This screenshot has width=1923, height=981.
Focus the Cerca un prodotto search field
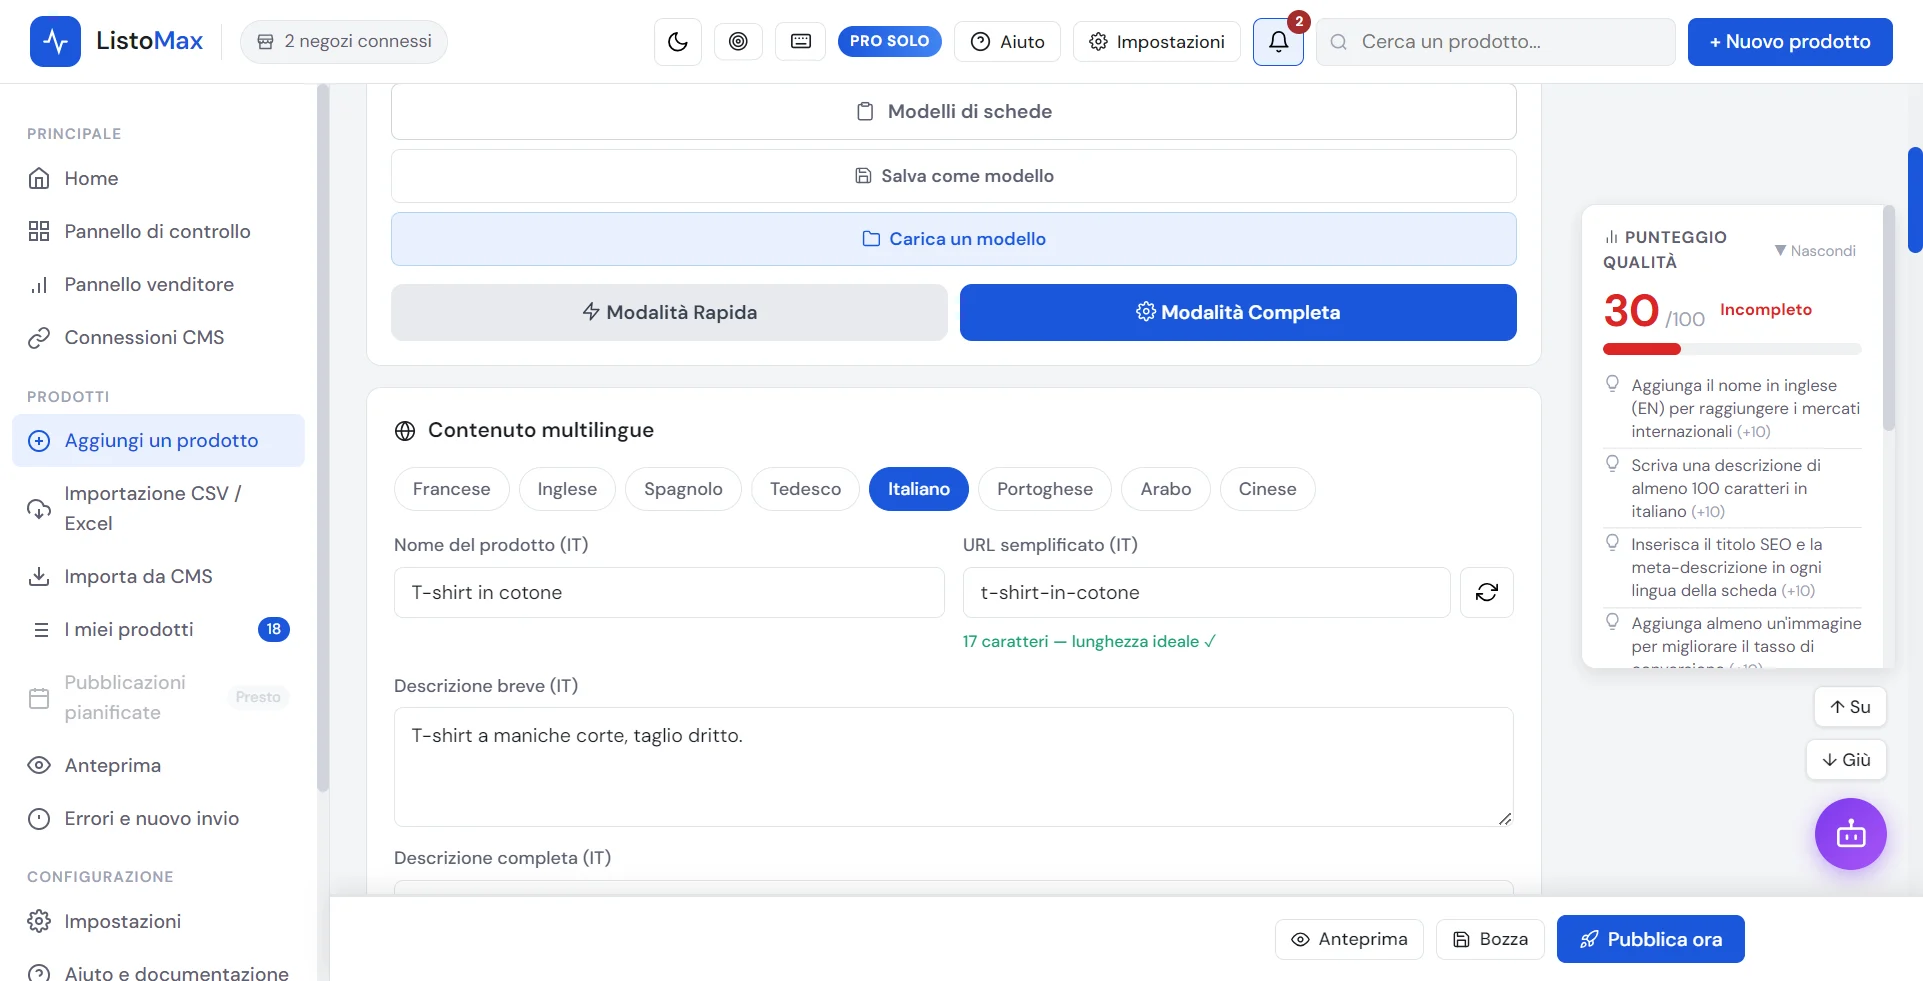coord(1496,42)
